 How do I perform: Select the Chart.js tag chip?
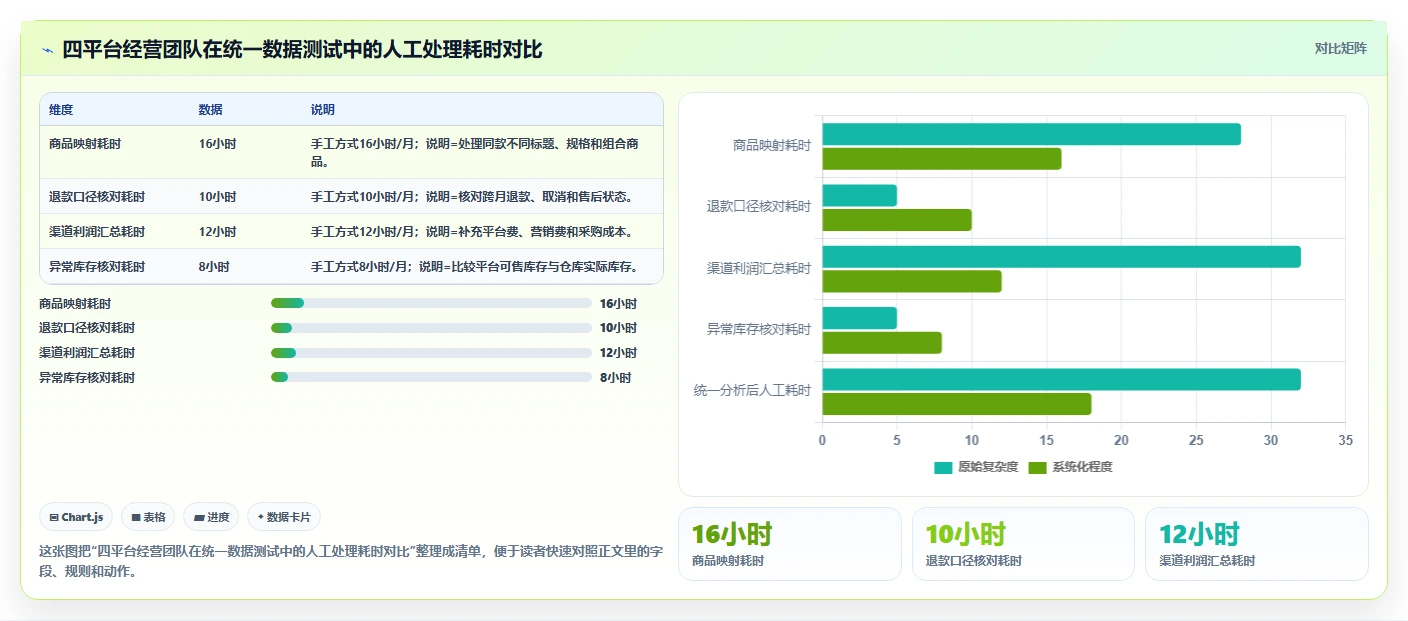coord(77,517)
